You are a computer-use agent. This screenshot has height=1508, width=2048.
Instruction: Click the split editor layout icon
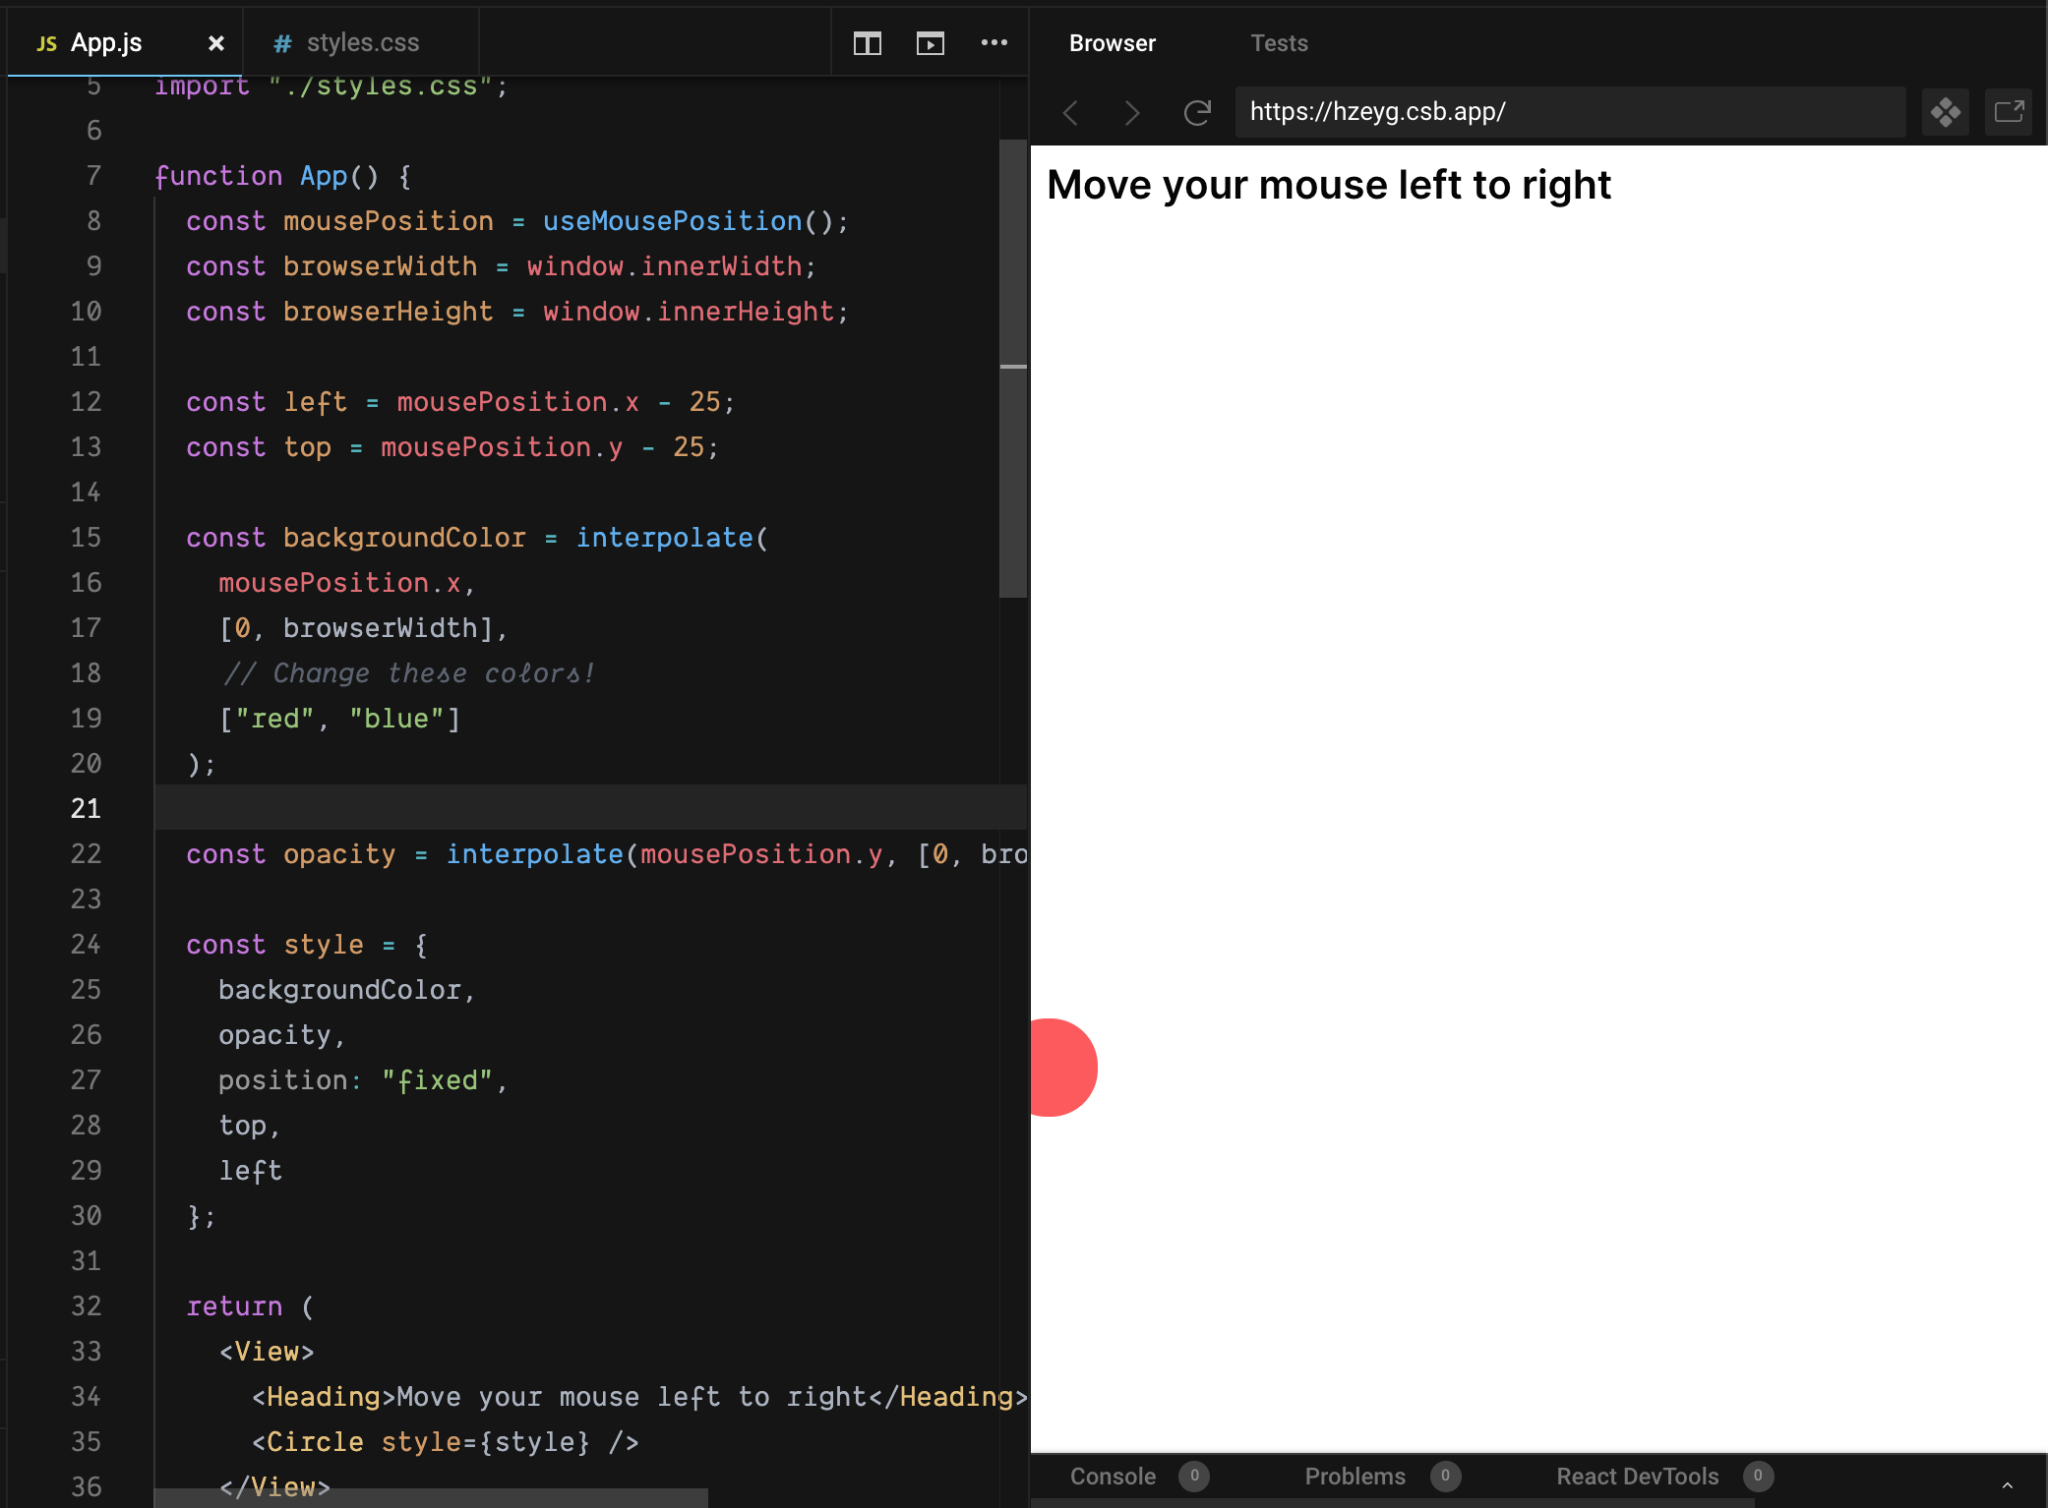tap(867, 43)
